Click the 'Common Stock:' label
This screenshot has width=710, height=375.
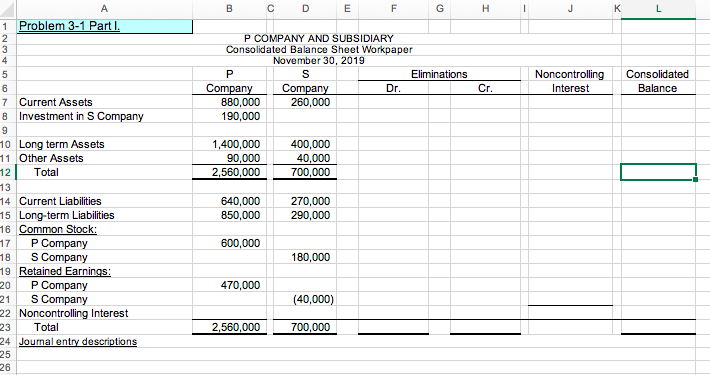tap(58, 229)
